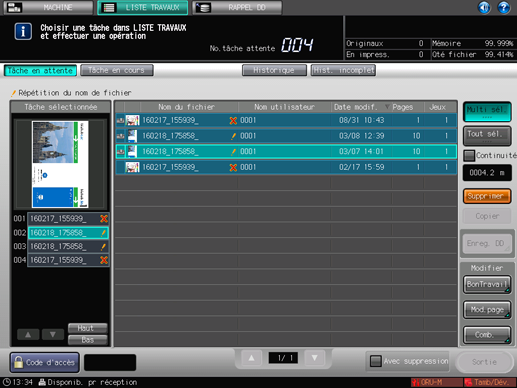The image size is (517, 388).
Task: Click print status icon of 03/08 job row
Action: pyautogui.click(x=120, y=136)
